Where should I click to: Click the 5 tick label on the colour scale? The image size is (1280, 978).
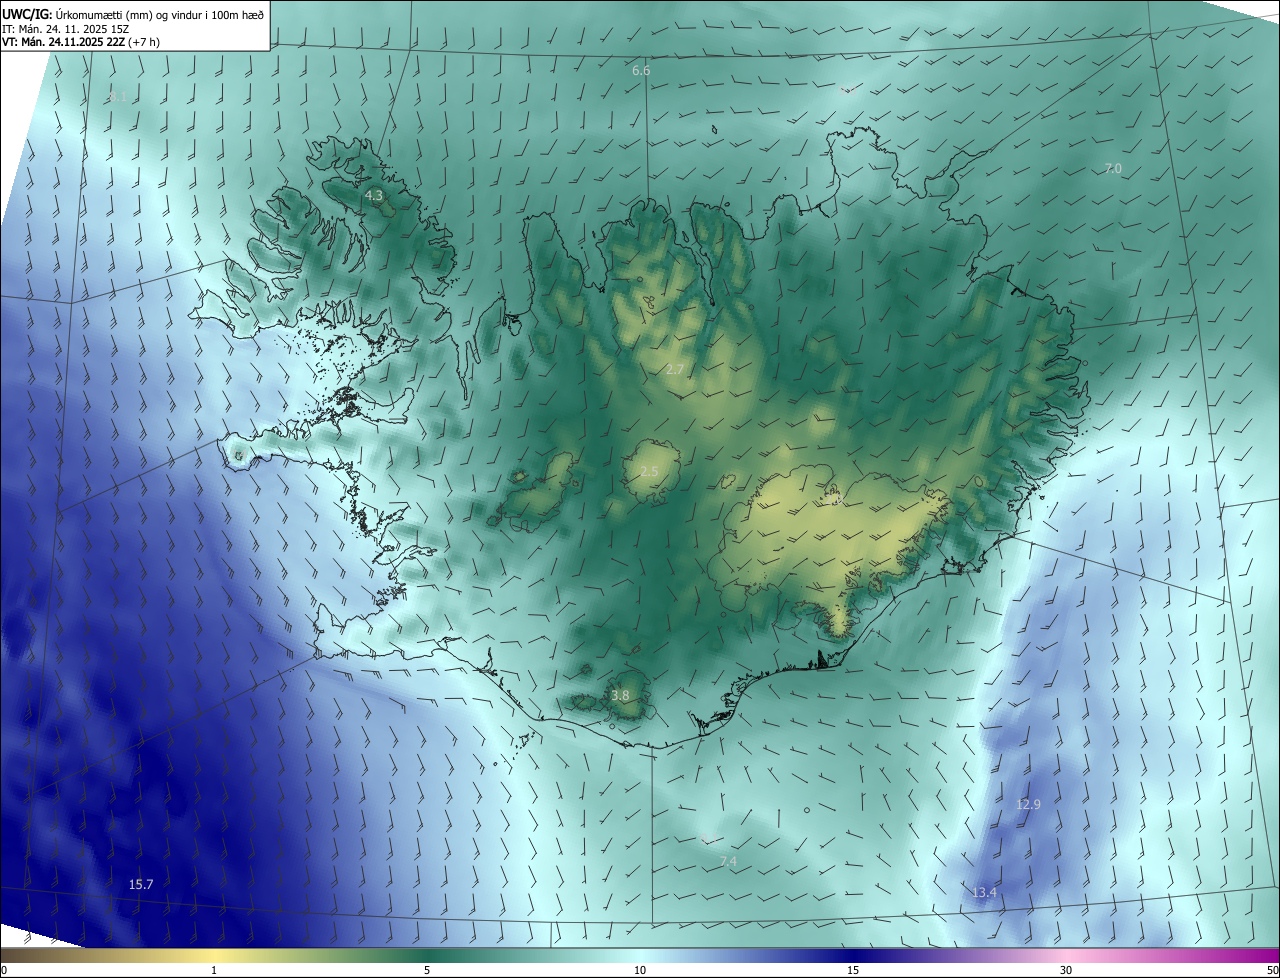[x=427, y=970]
